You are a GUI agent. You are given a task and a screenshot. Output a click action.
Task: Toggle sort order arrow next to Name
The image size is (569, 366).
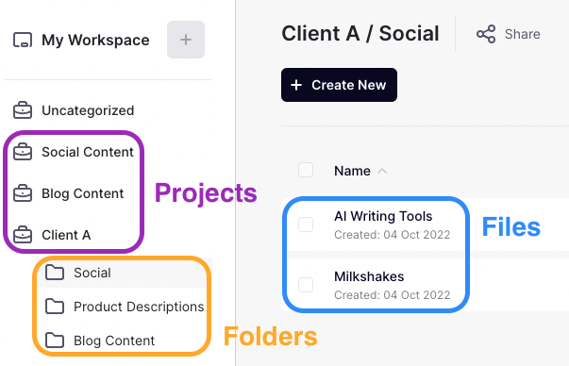click(382, 171)
